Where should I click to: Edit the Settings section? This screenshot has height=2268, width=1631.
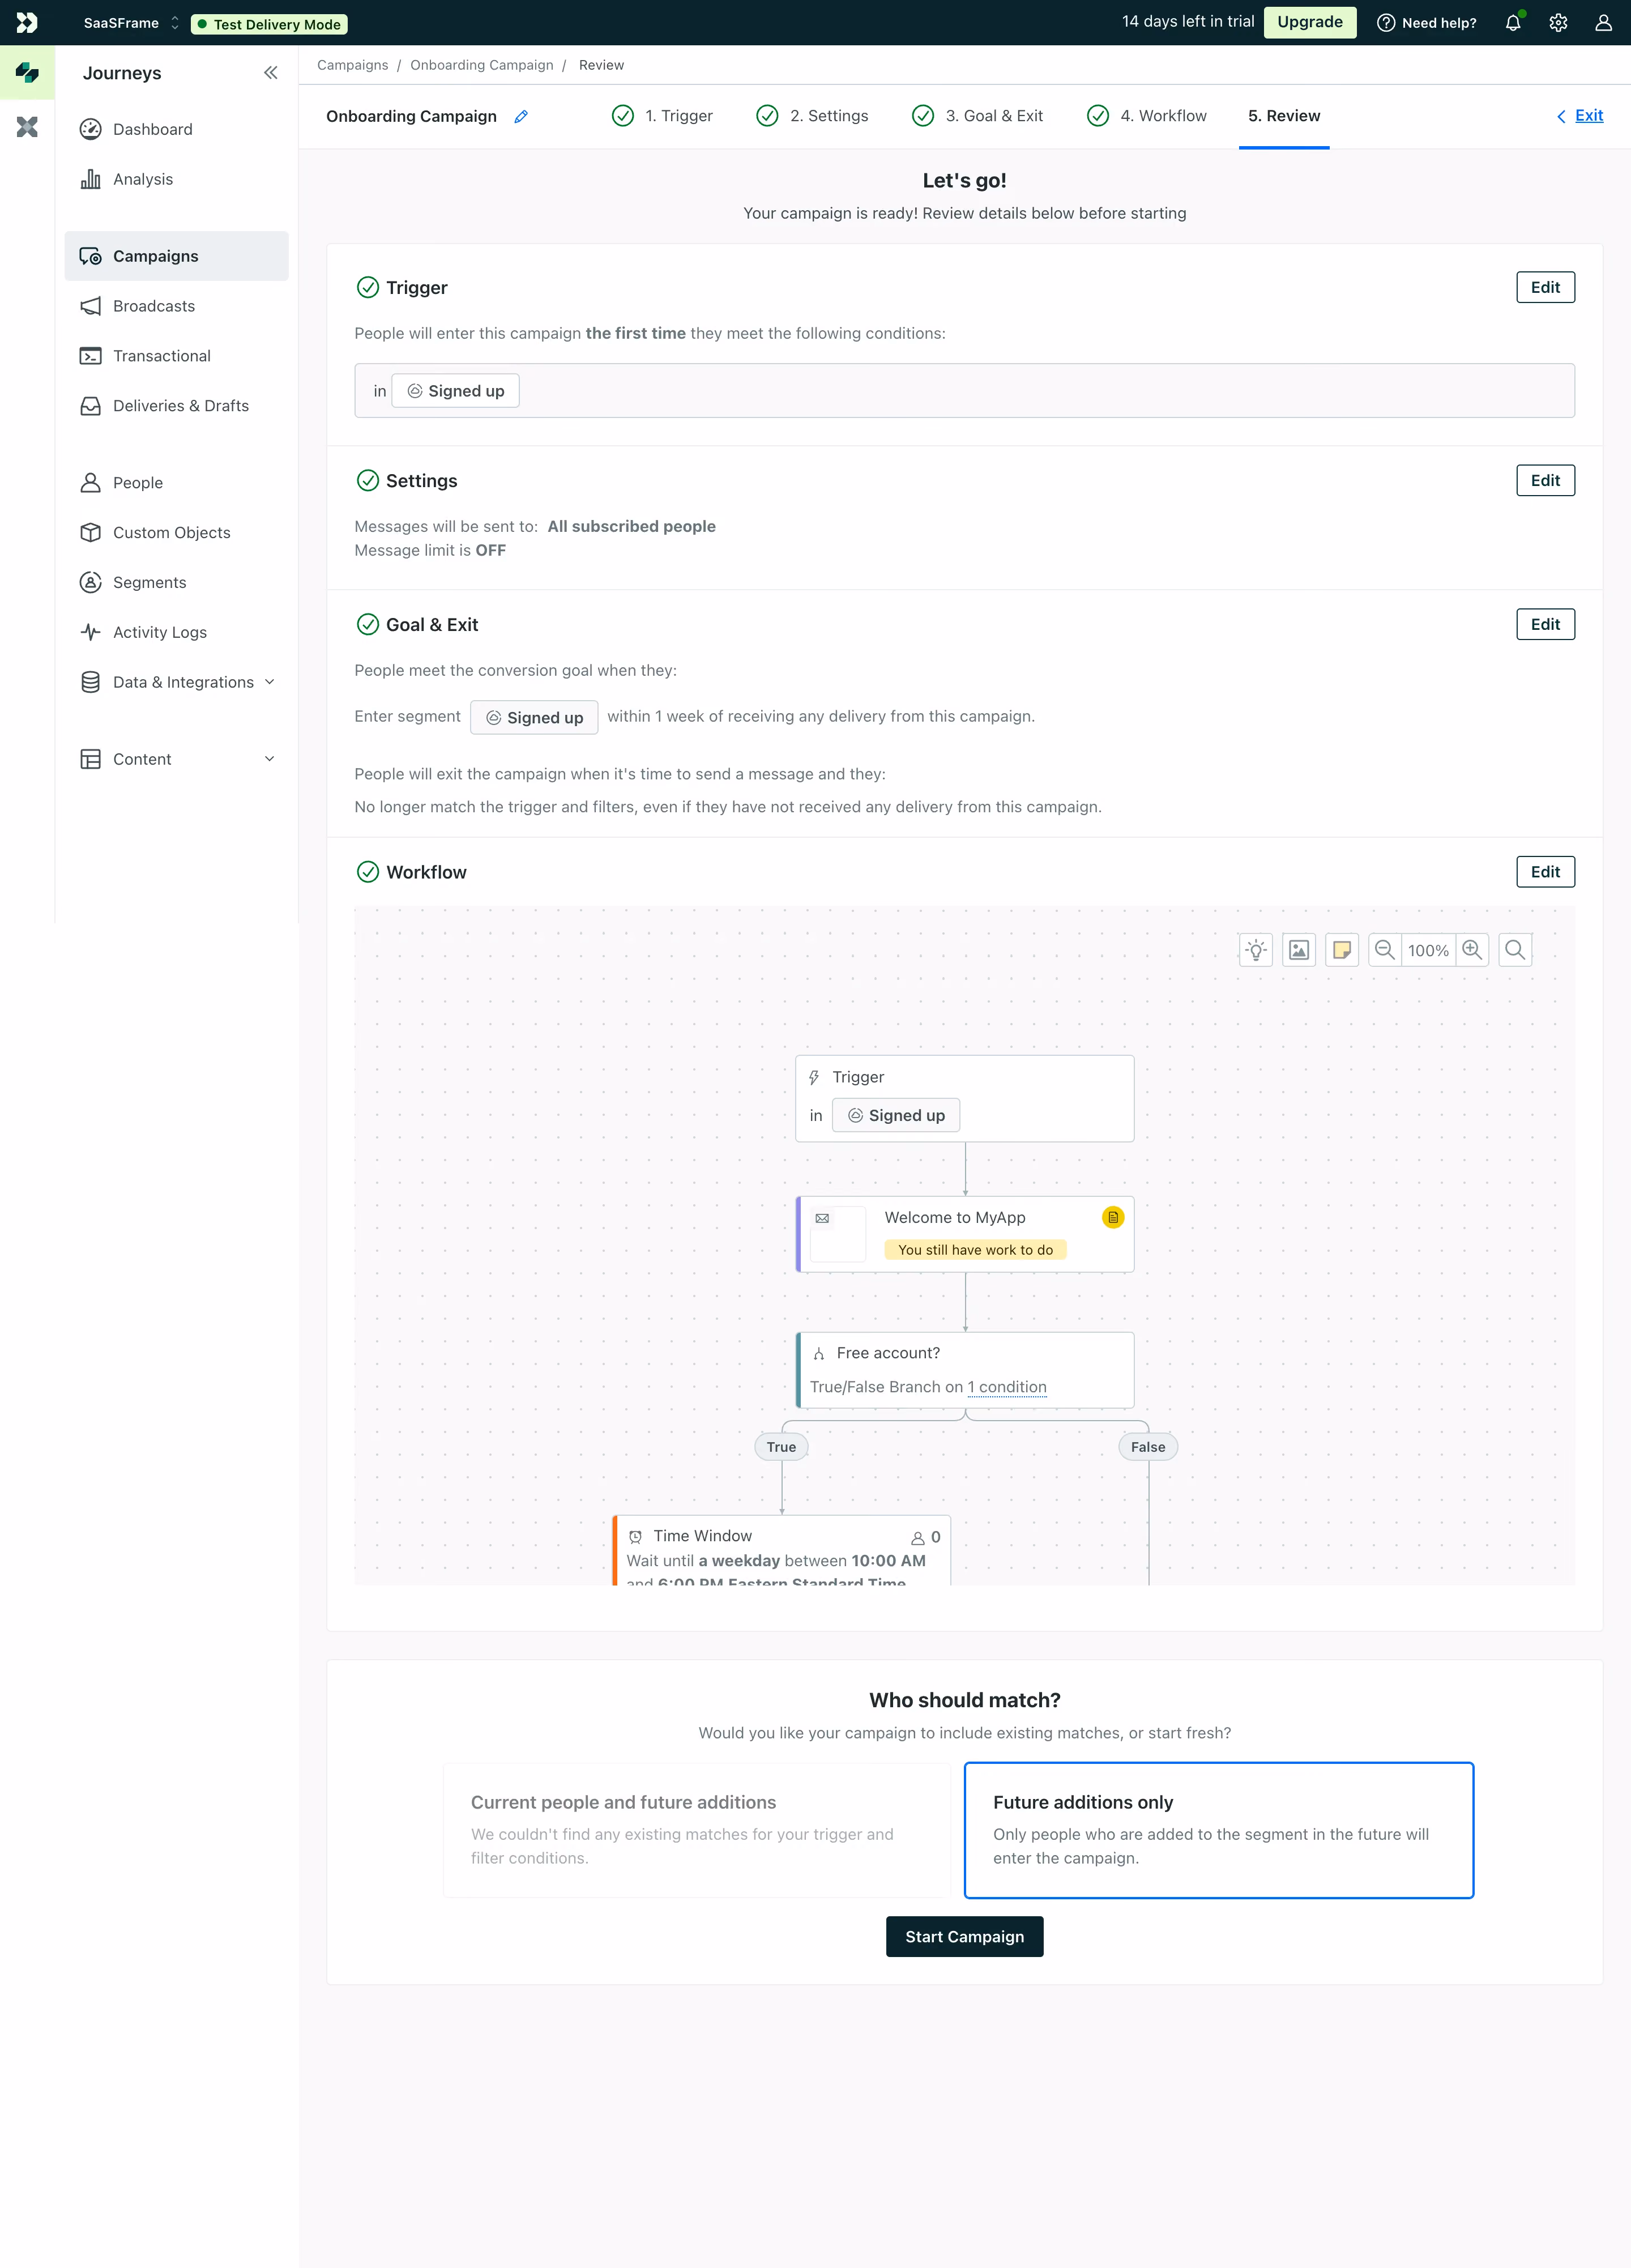pos(1545,480)
